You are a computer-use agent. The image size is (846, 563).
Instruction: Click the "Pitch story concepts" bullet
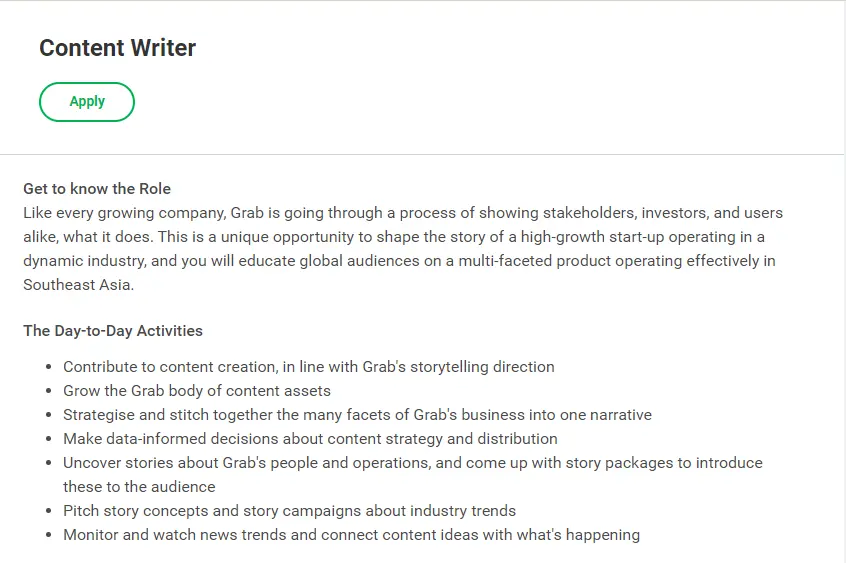[289, 511]
